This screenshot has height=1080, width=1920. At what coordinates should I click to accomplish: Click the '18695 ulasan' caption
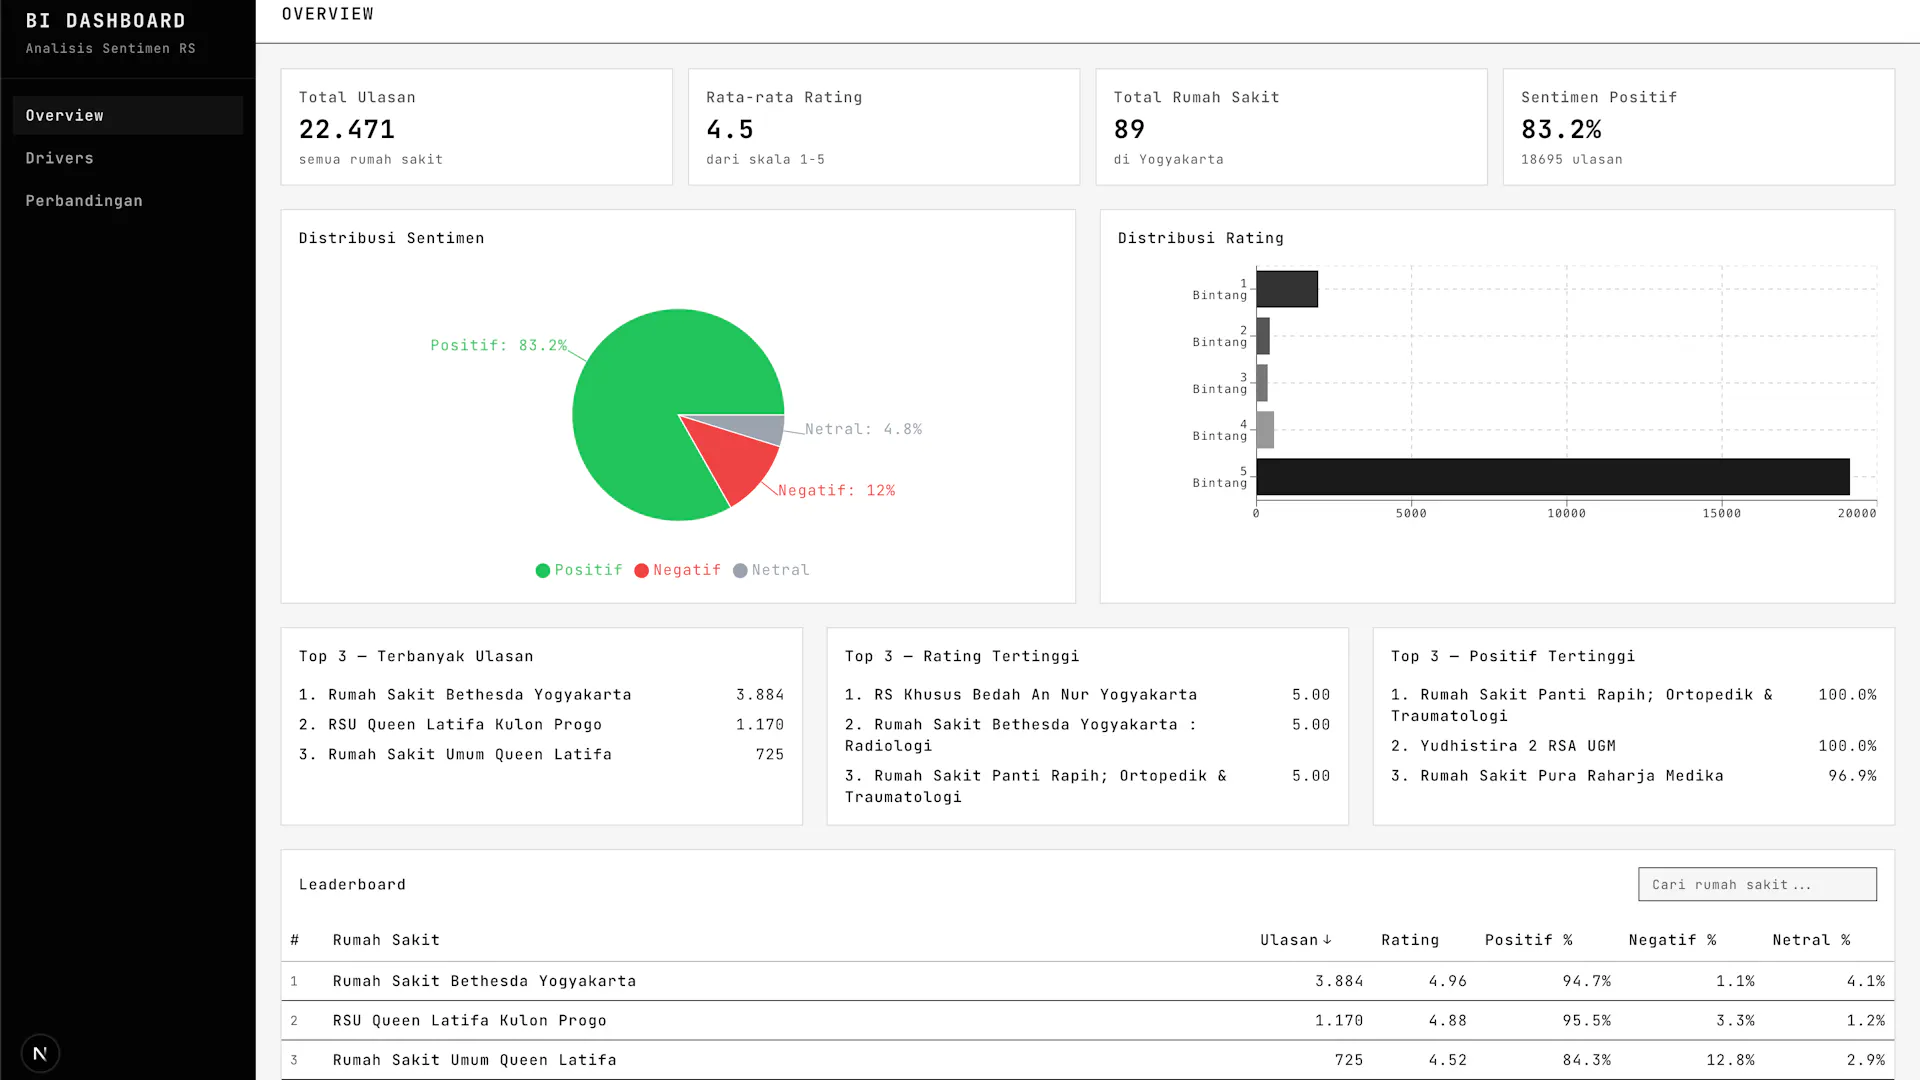pyautogui.click(x=1572, y=159)
